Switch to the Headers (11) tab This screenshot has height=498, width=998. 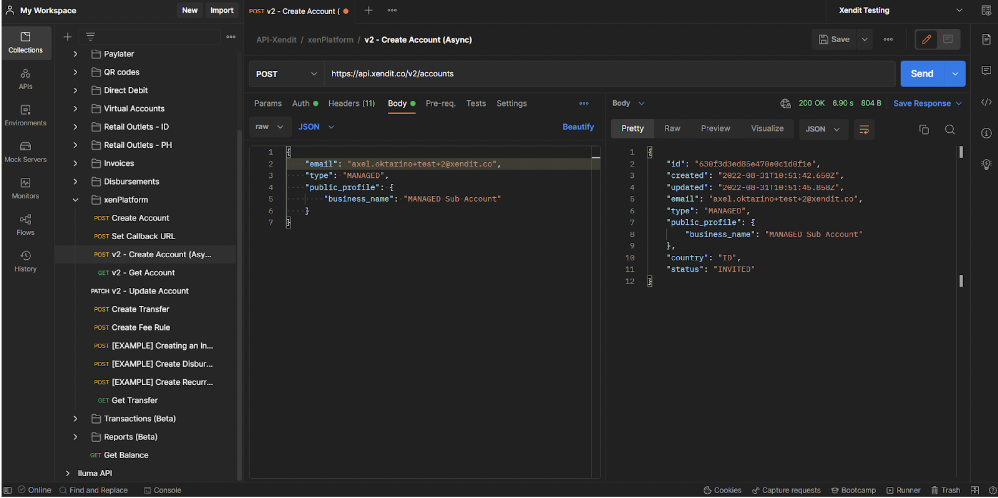coord(351,103)
